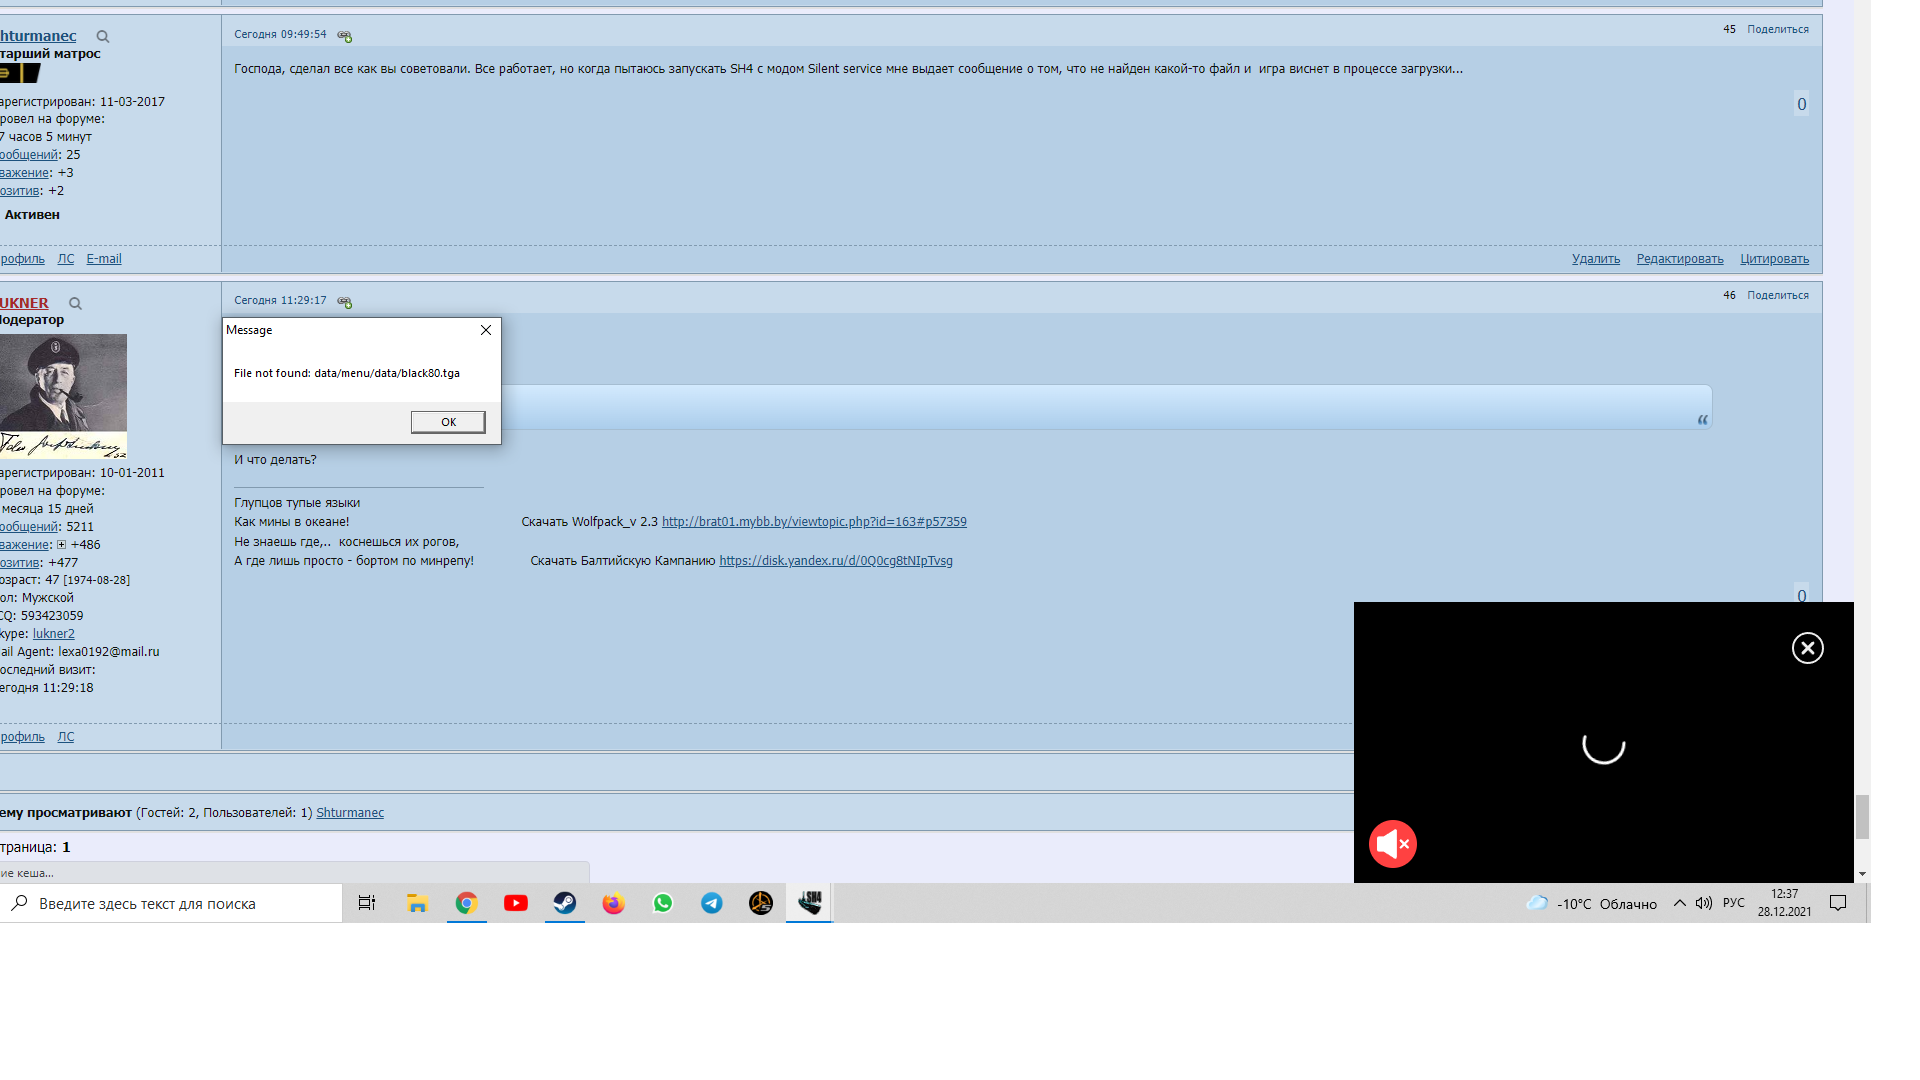This screenshot has height=1080, width=1920.
Task: Show hidden system tray icons
Action: (1680, 903)
